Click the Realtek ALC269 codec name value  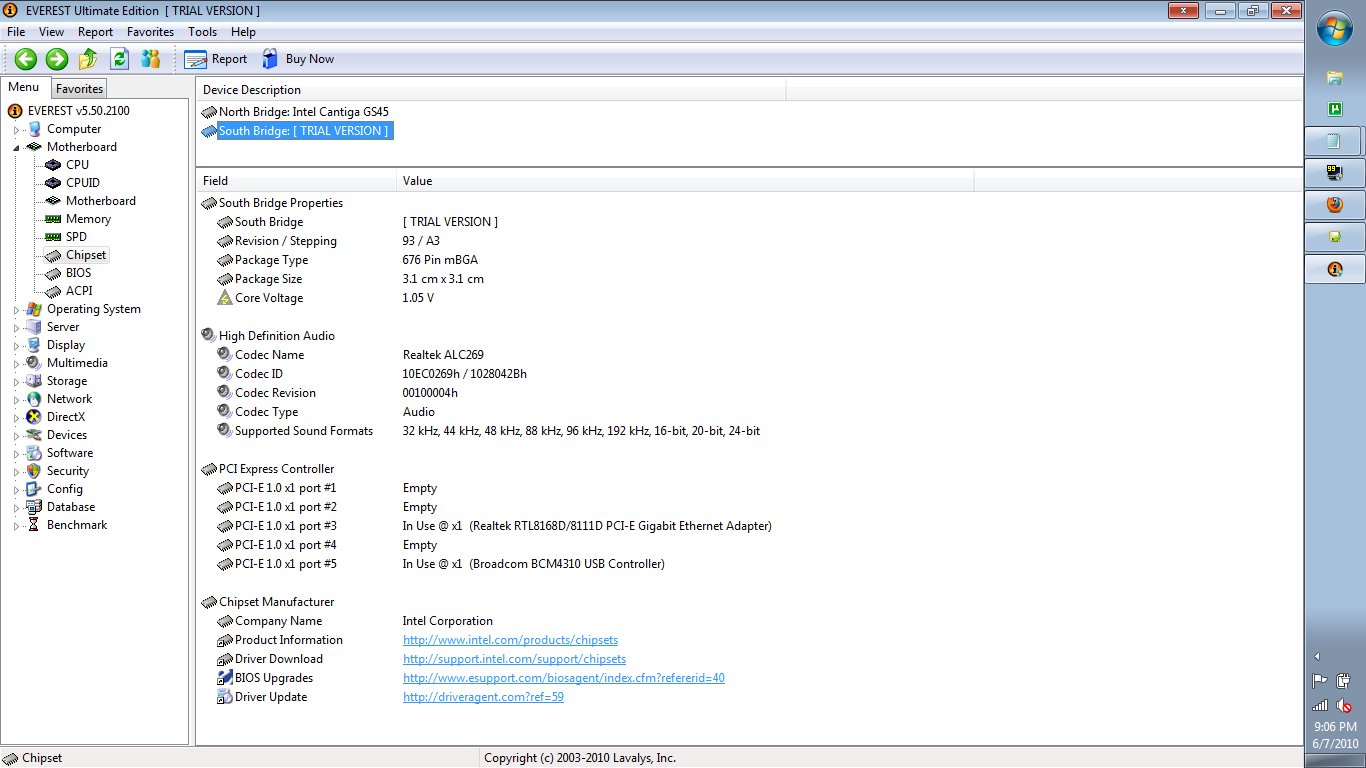[x=444, y=355]
